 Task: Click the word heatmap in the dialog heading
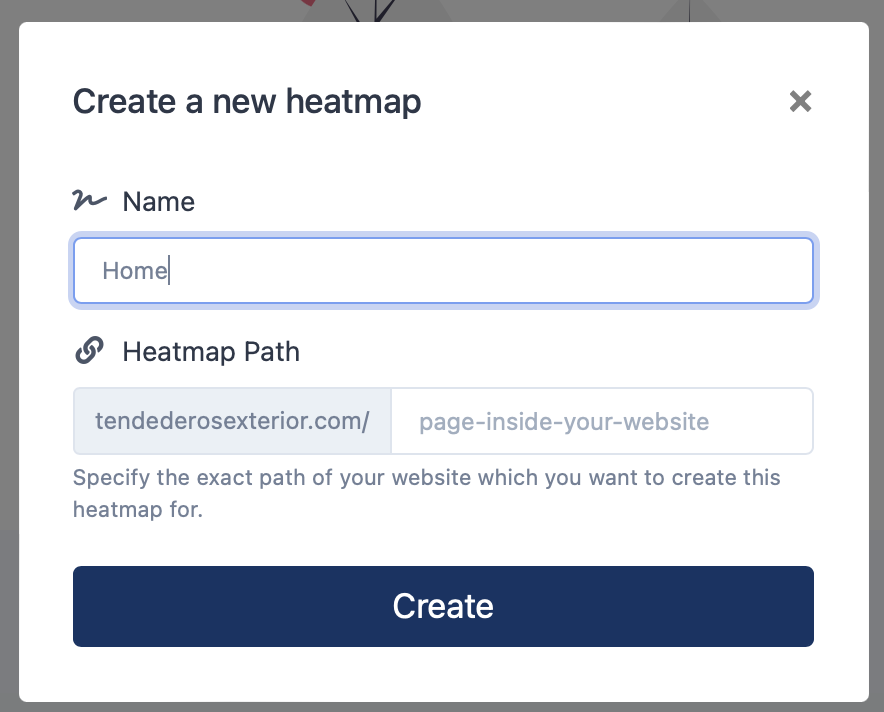[353, 103]
